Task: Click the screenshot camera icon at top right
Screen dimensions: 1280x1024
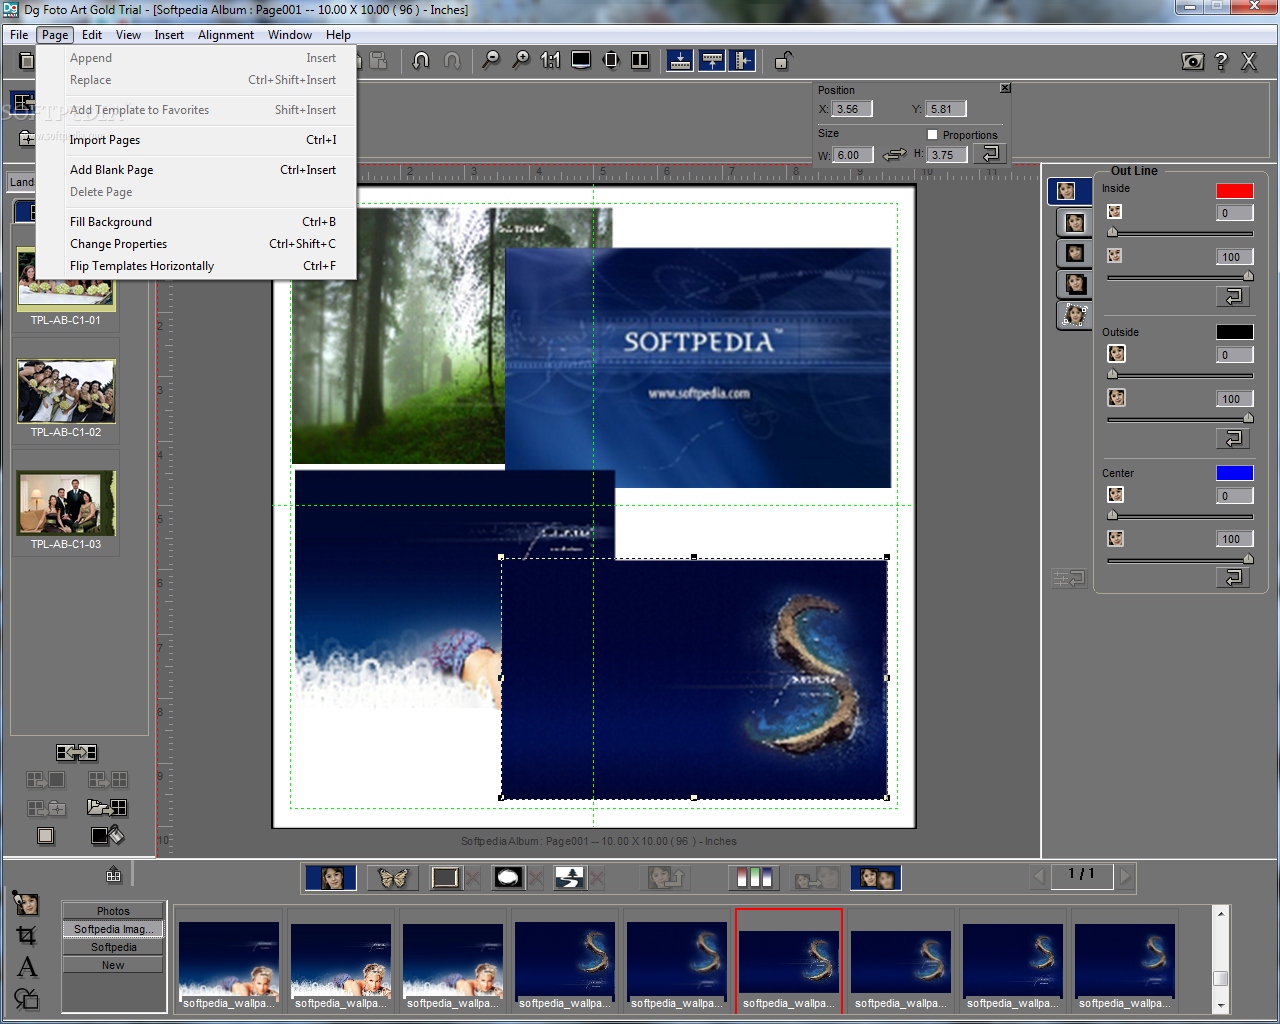Action: coord(1192,61)
